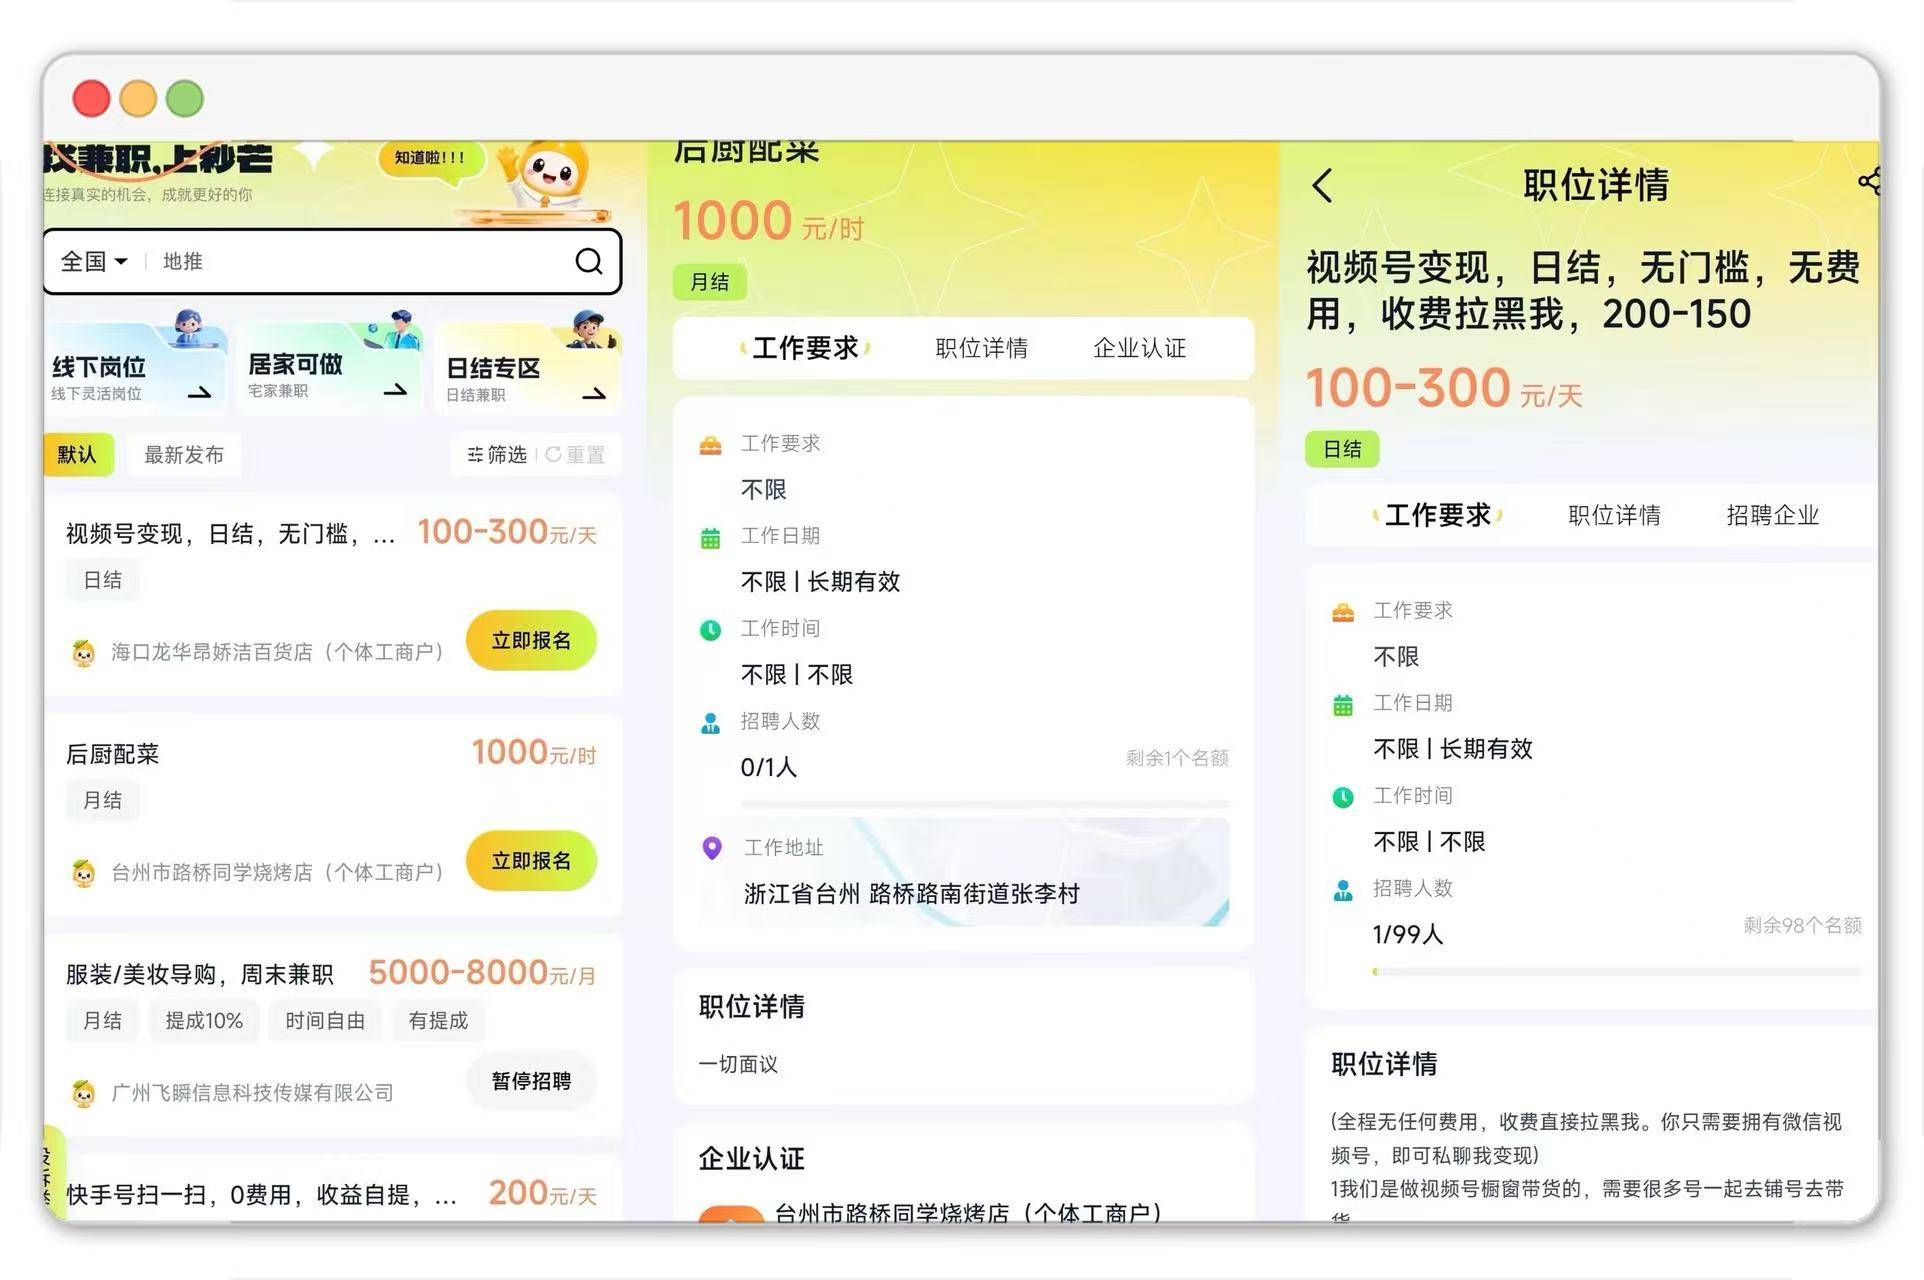Image resolution: width=1924 pixels, height=1280 pixels.
Task: Open the 视频号变现 job title in list
Action: click(x=231, y=534)
